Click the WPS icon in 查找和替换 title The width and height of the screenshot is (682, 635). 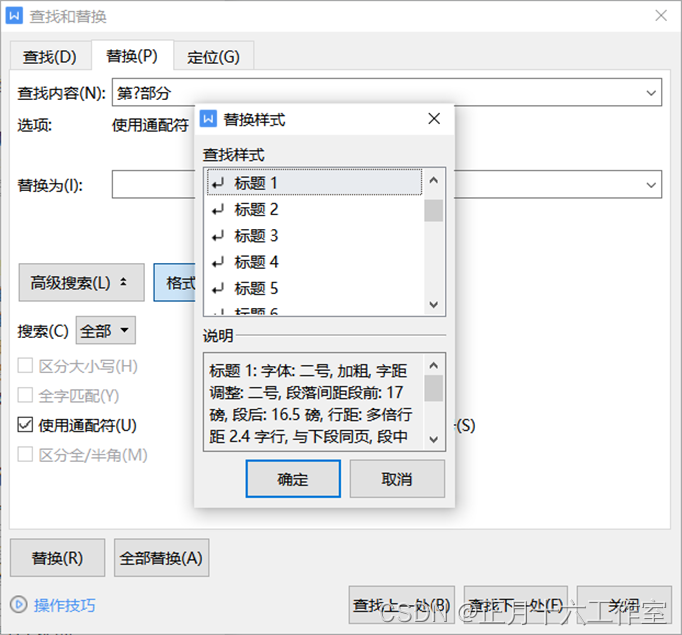pos(14,16)
